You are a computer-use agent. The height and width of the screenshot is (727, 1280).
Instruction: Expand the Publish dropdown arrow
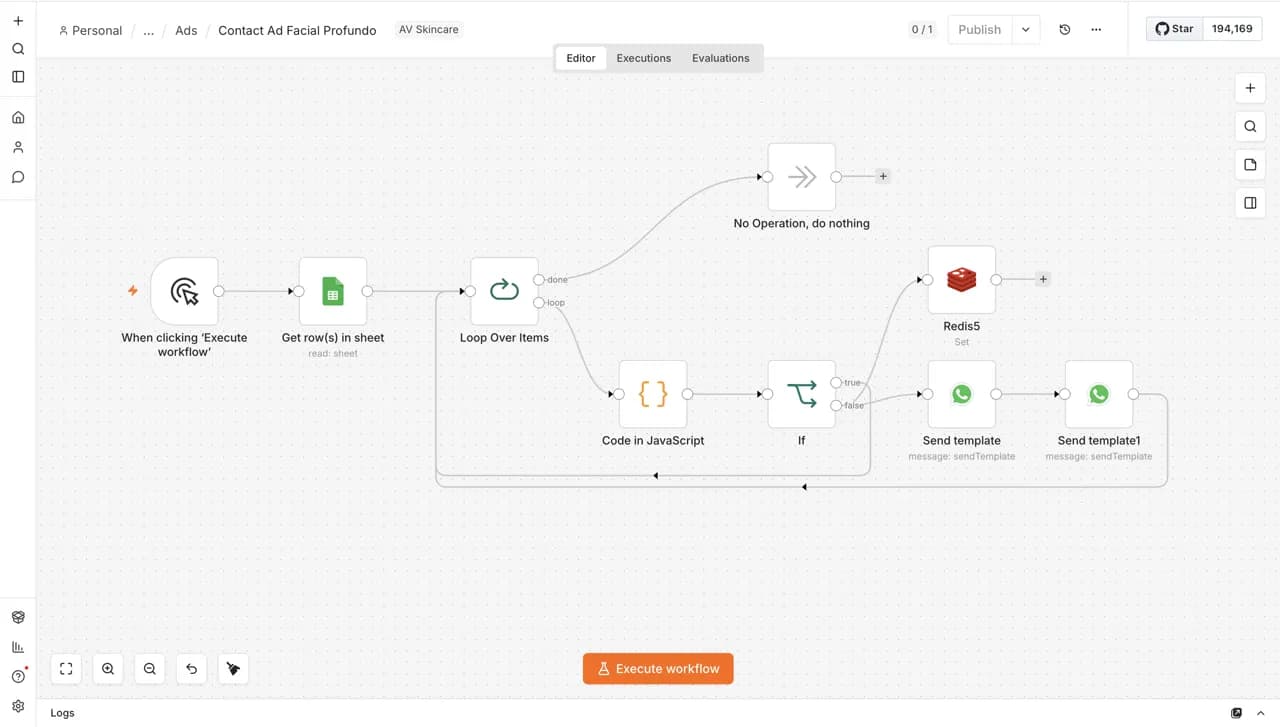[x=1026, y=29]
